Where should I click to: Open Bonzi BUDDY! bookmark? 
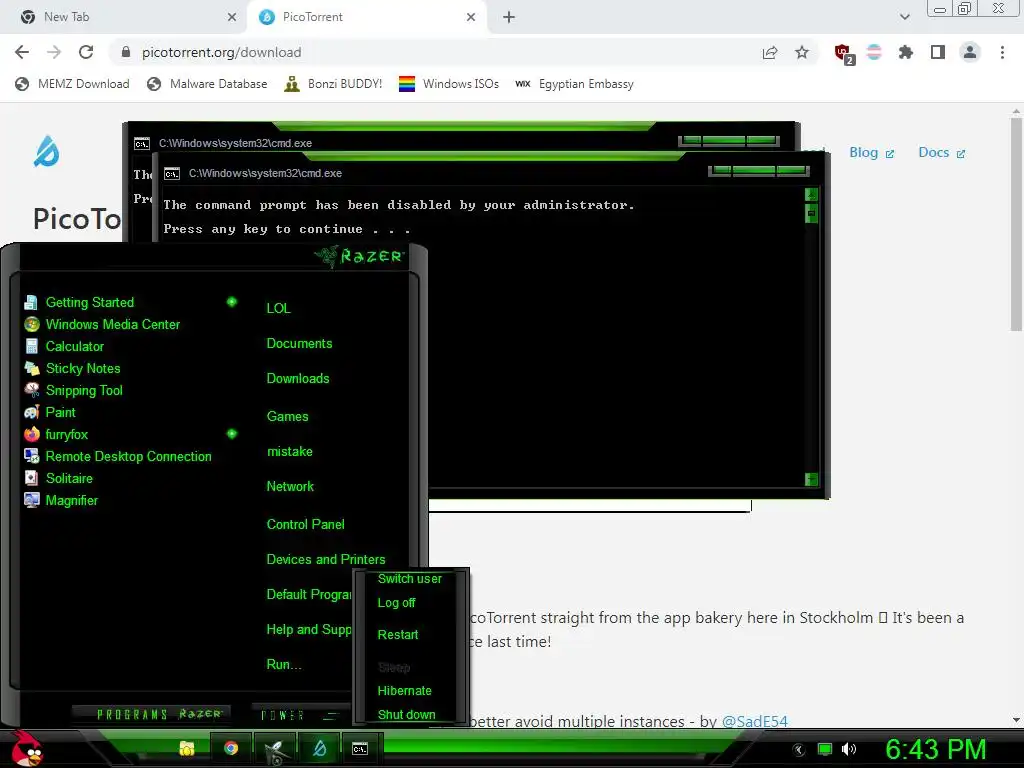tap(334, 84)
